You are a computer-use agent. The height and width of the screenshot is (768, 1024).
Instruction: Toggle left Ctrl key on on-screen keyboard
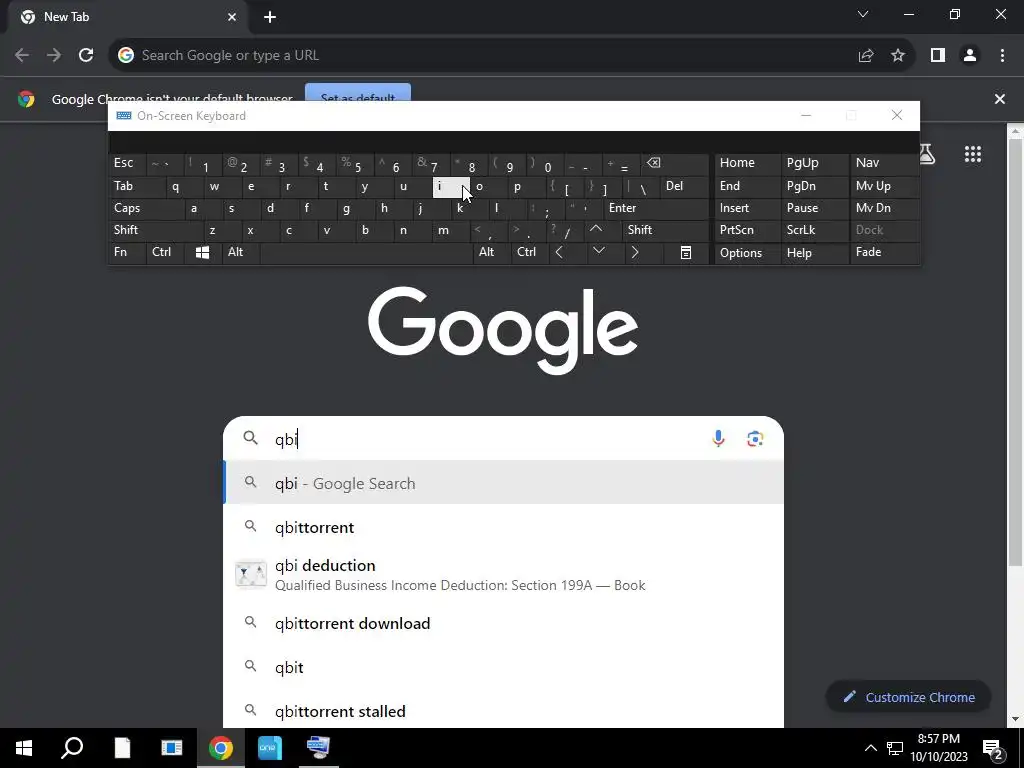coord(165,252)
